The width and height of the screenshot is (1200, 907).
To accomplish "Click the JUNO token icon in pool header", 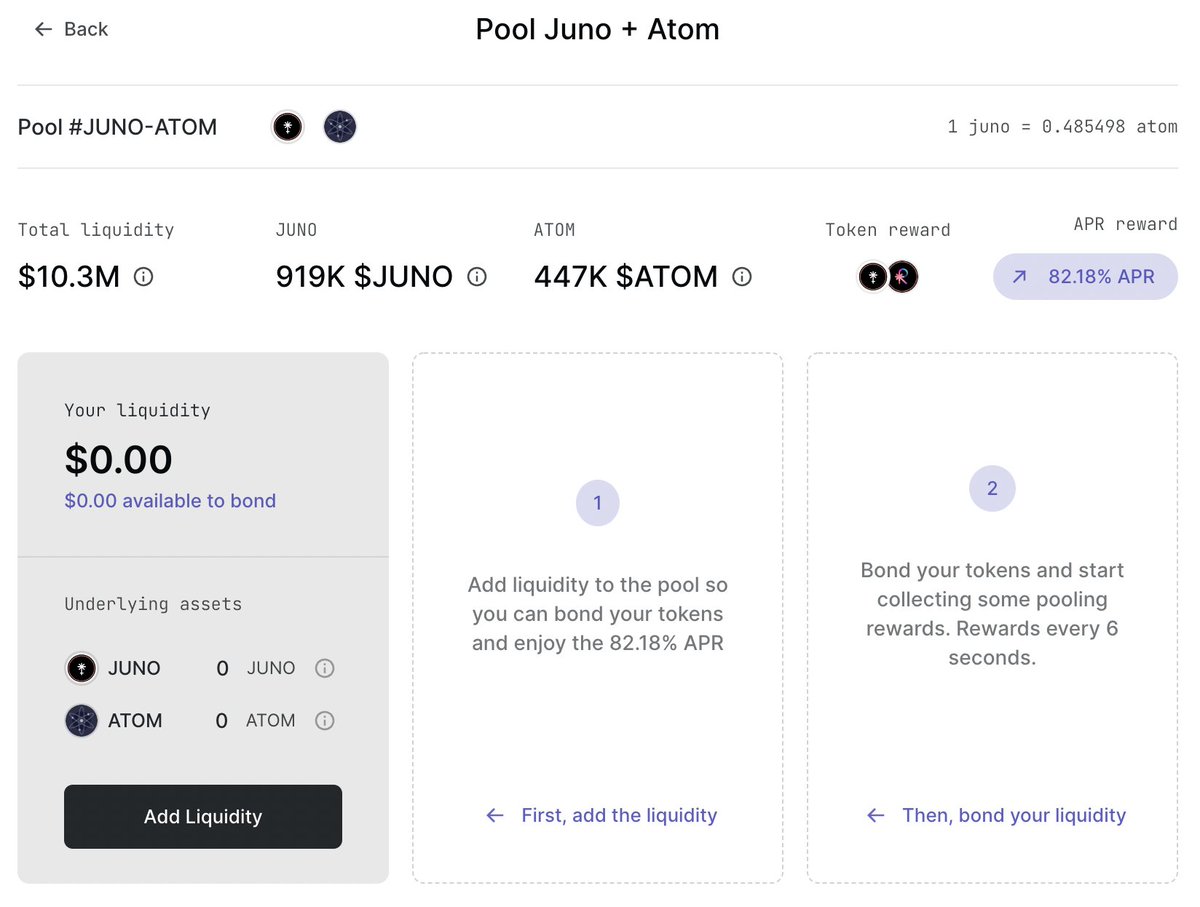I will [288, 127].
